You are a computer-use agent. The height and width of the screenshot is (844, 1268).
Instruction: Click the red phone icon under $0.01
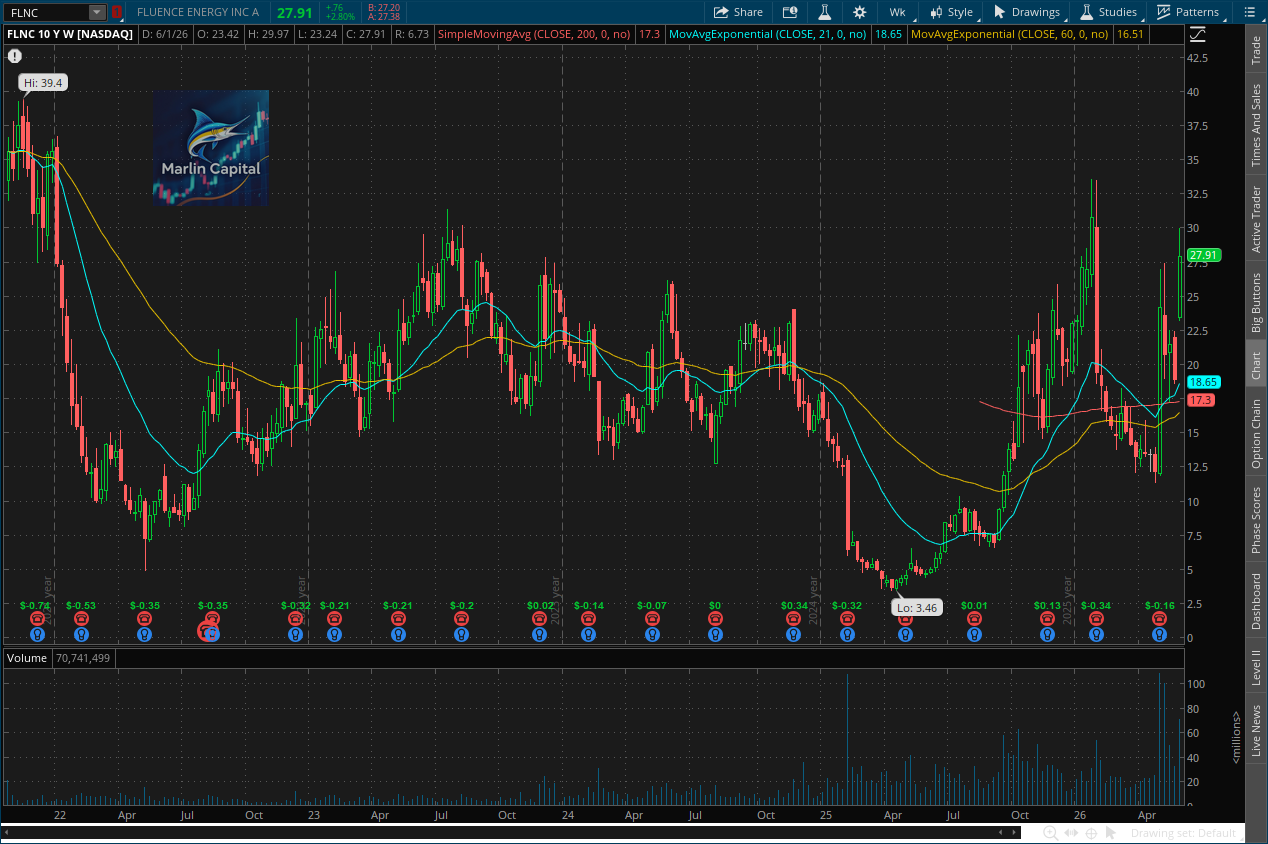click(974, 619)
